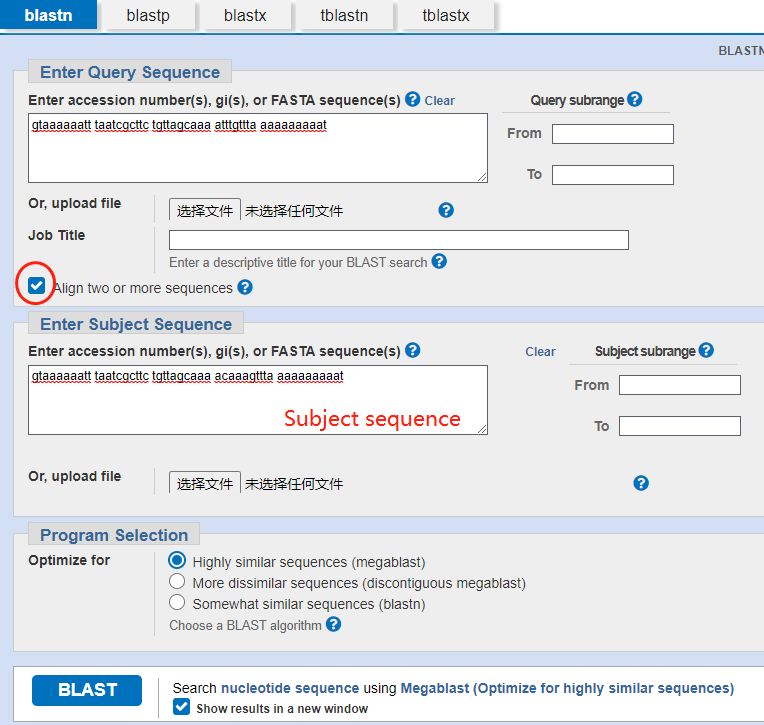The width and height of the screenshot is (764, 725).
Task: Select More dissimilar sequences (discontiguous megablast)
Action: [x=177, y=581]
